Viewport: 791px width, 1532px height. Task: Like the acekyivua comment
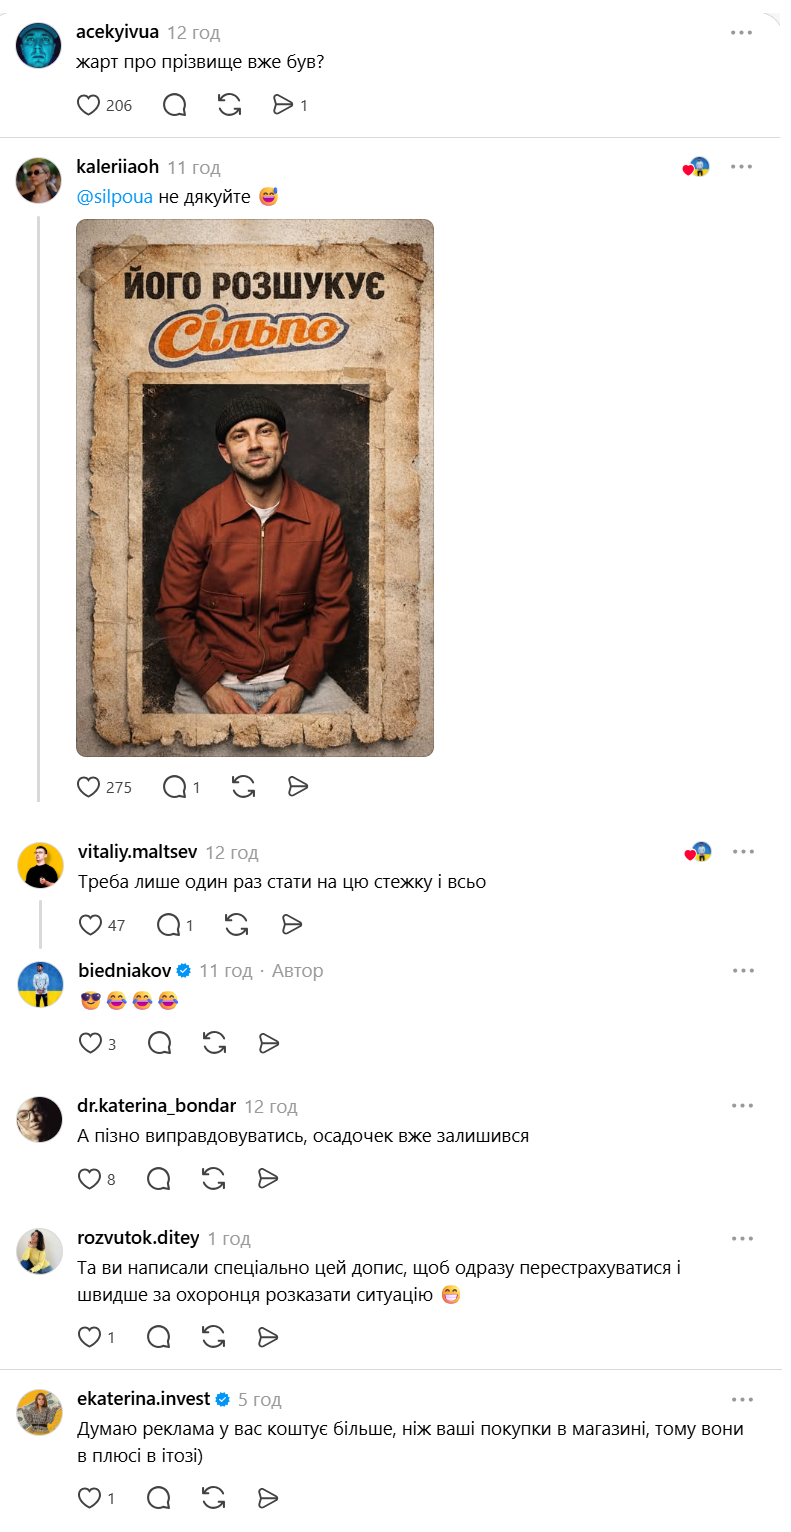point(89,104)
